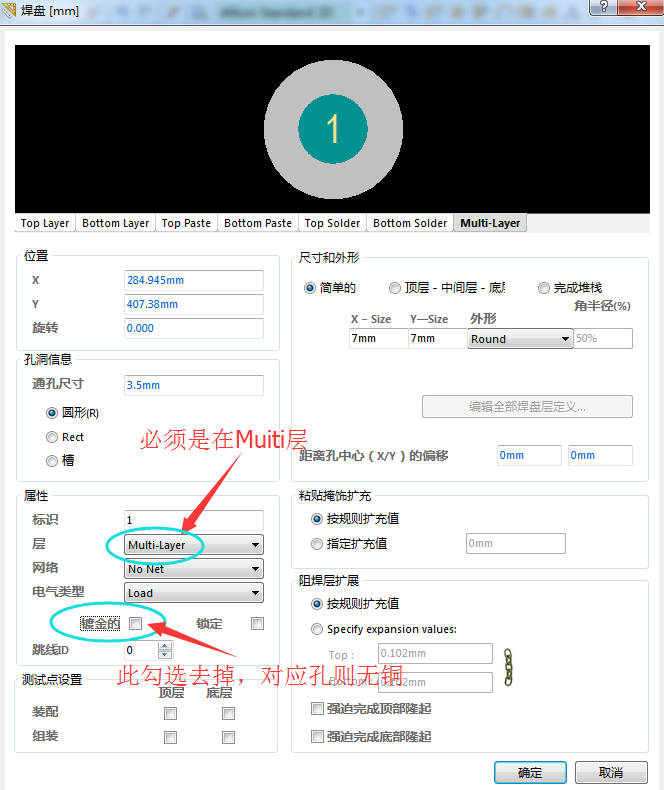The width and height of the screenshot is (664, 790).
Task: Switch to the Bottom Solder tab
Action: (x=410, y=223)
